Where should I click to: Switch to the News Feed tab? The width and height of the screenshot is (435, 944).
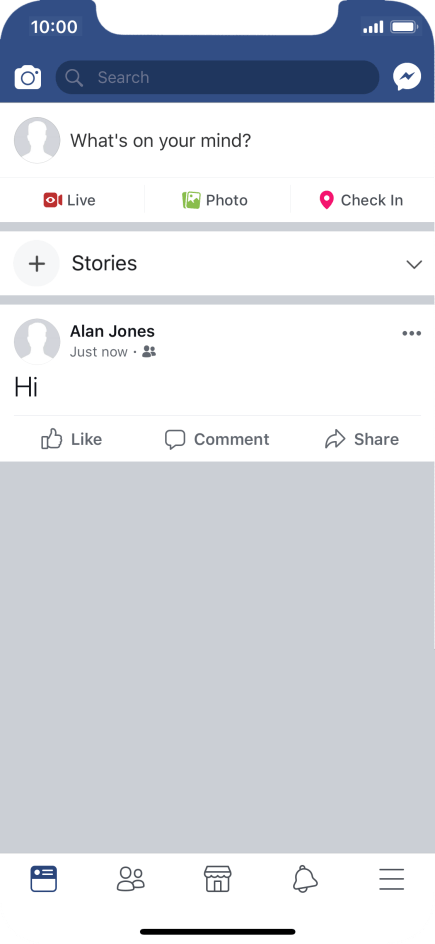pyautogui.click(x=44, y=879)
